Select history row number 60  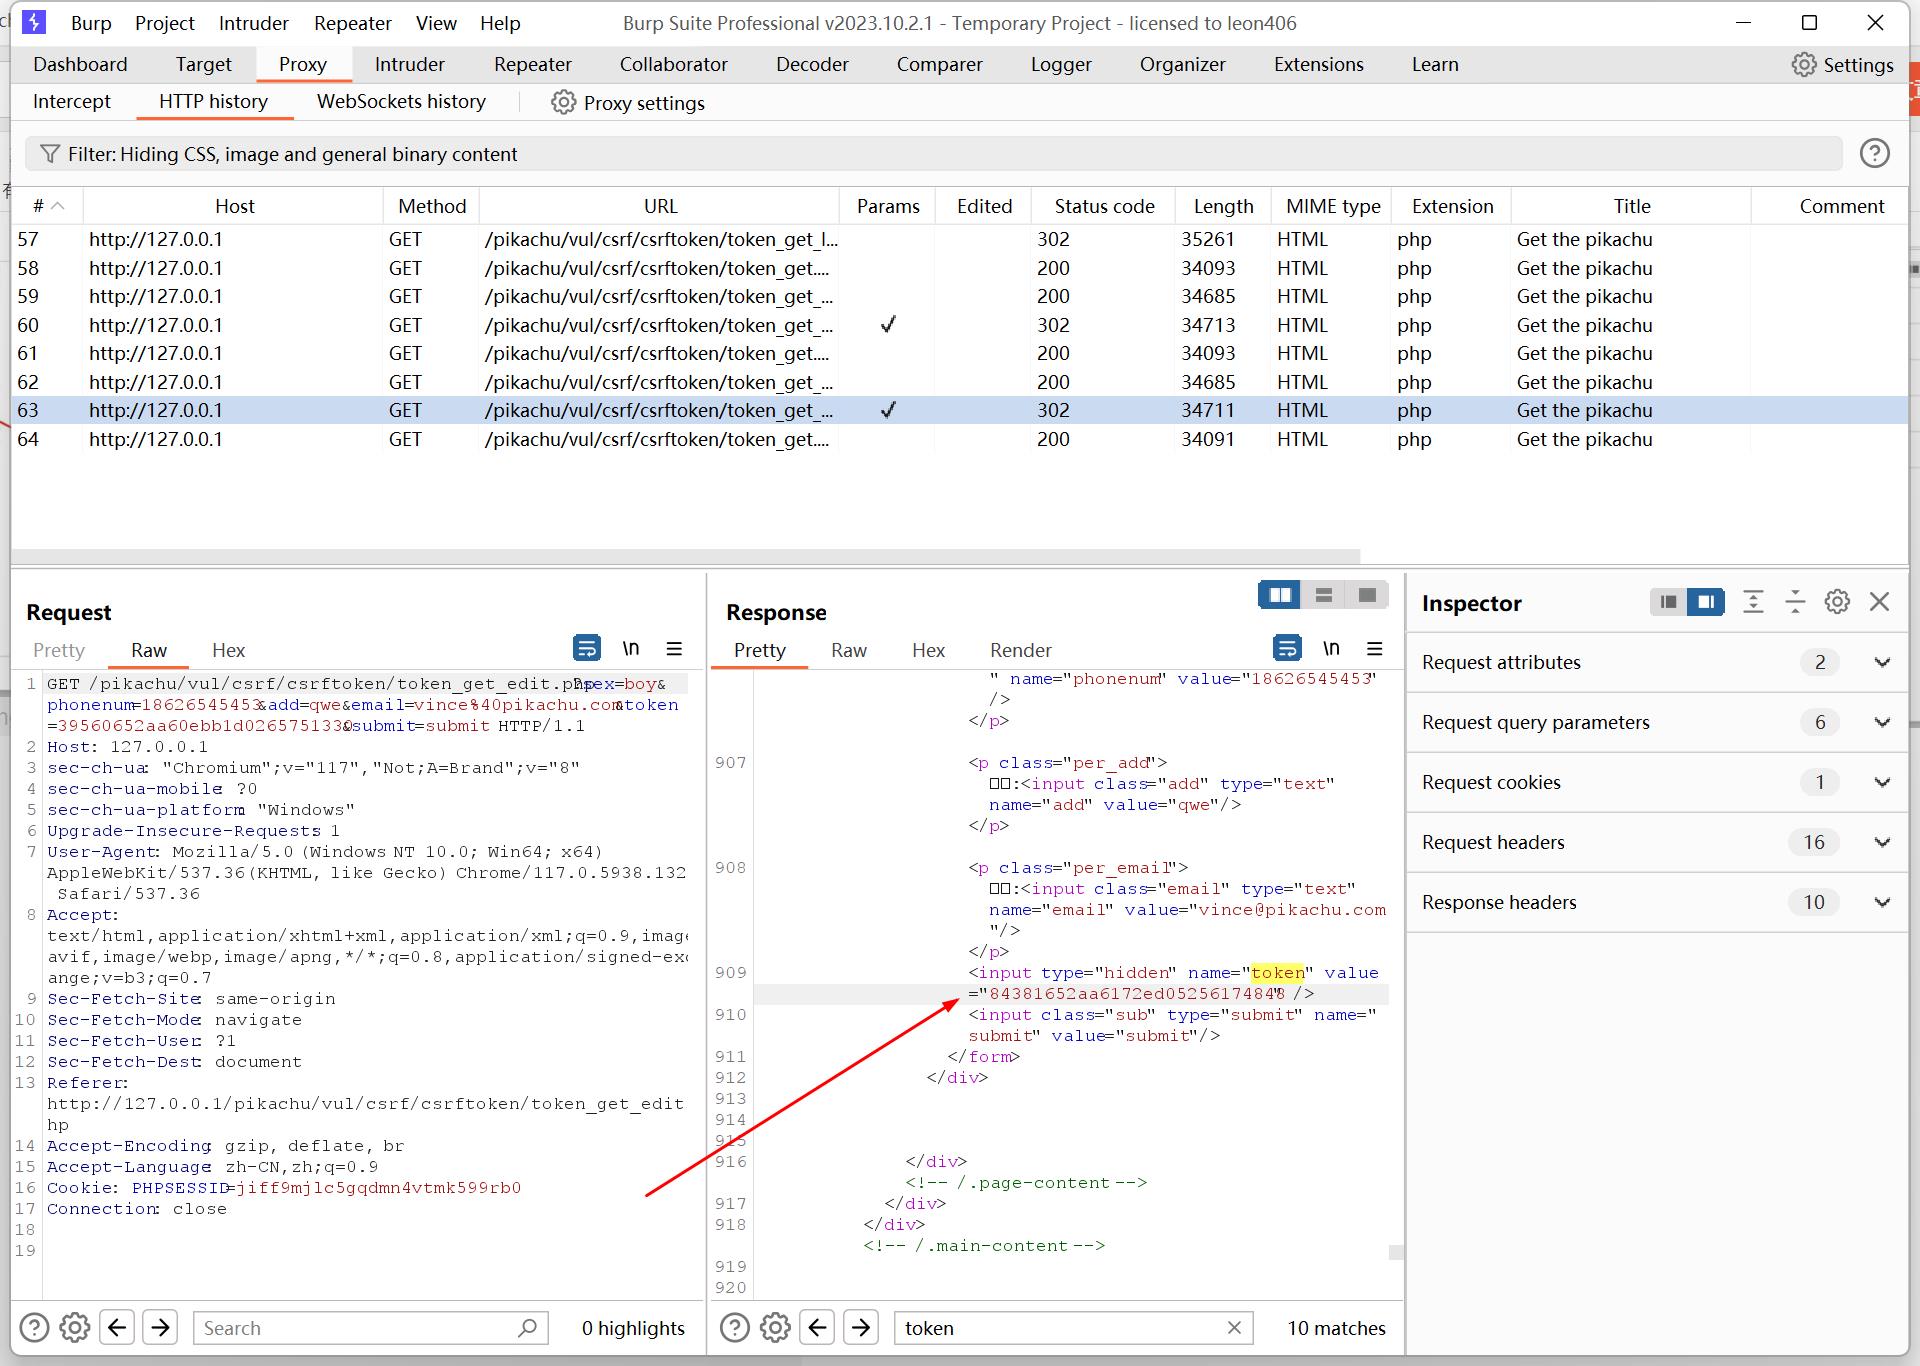pos(959,325)
